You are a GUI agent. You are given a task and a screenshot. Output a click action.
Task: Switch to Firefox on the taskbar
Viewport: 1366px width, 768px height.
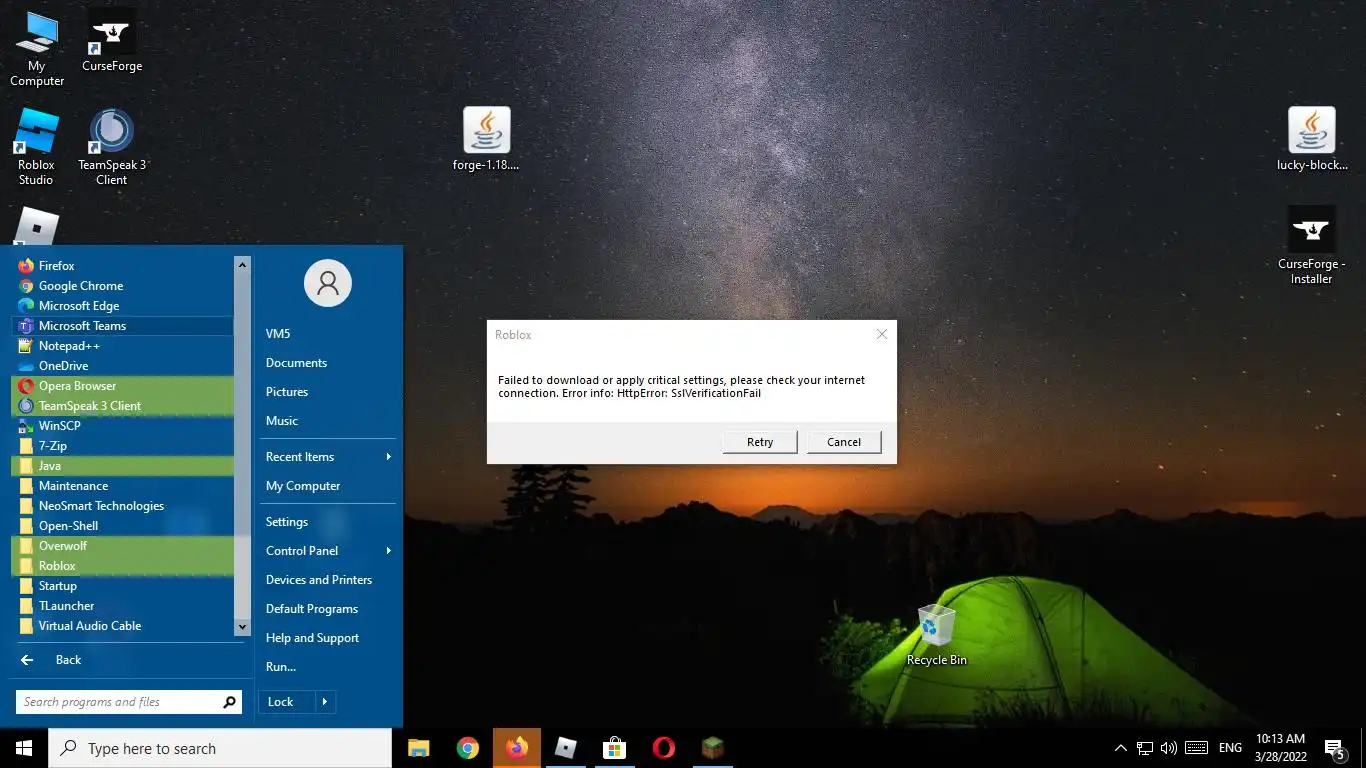pyautogui.click(x=517, y=748)
